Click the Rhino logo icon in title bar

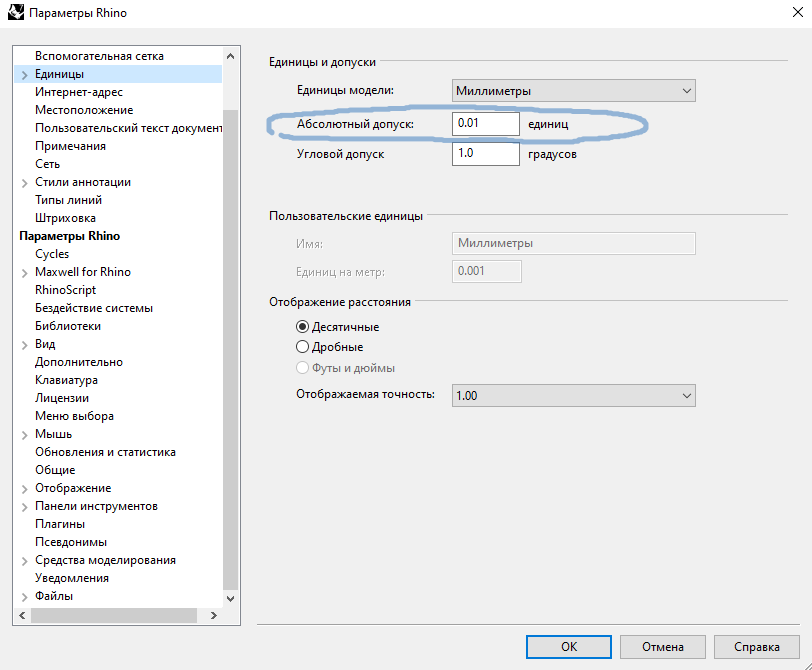(x=16, y=13)
